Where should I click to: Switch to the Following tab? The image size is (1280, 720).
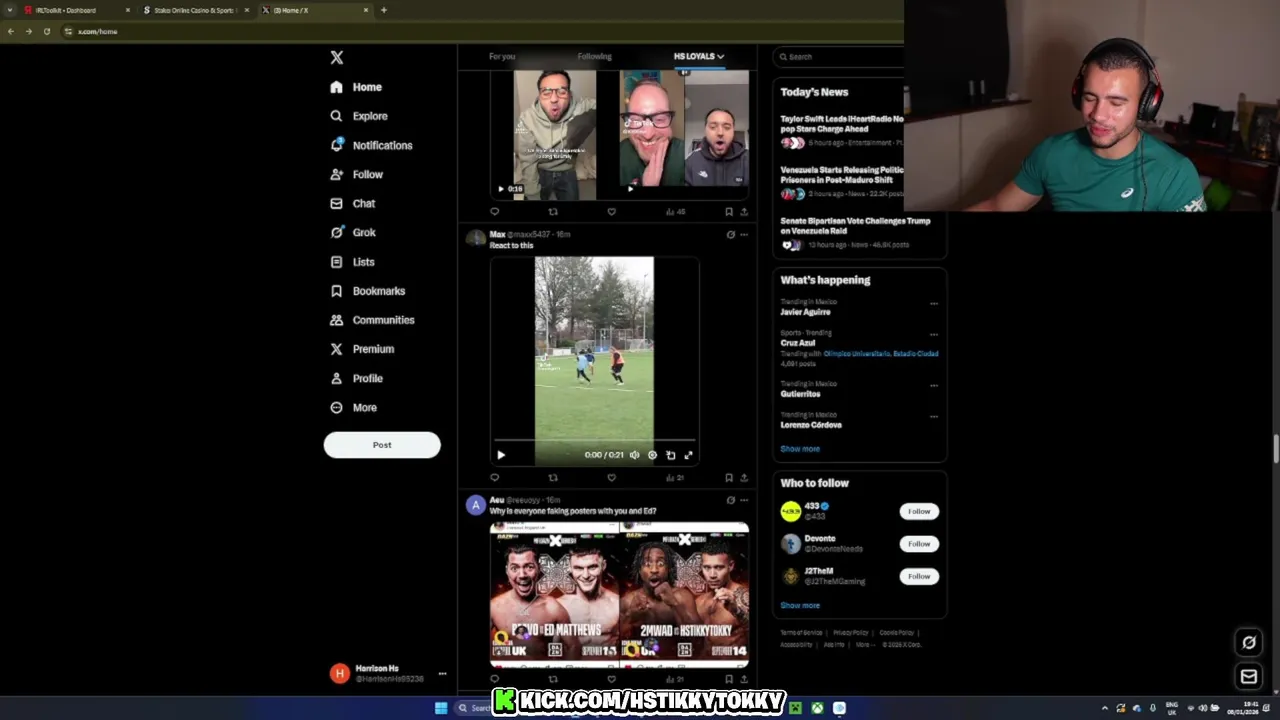click(594, 56)
